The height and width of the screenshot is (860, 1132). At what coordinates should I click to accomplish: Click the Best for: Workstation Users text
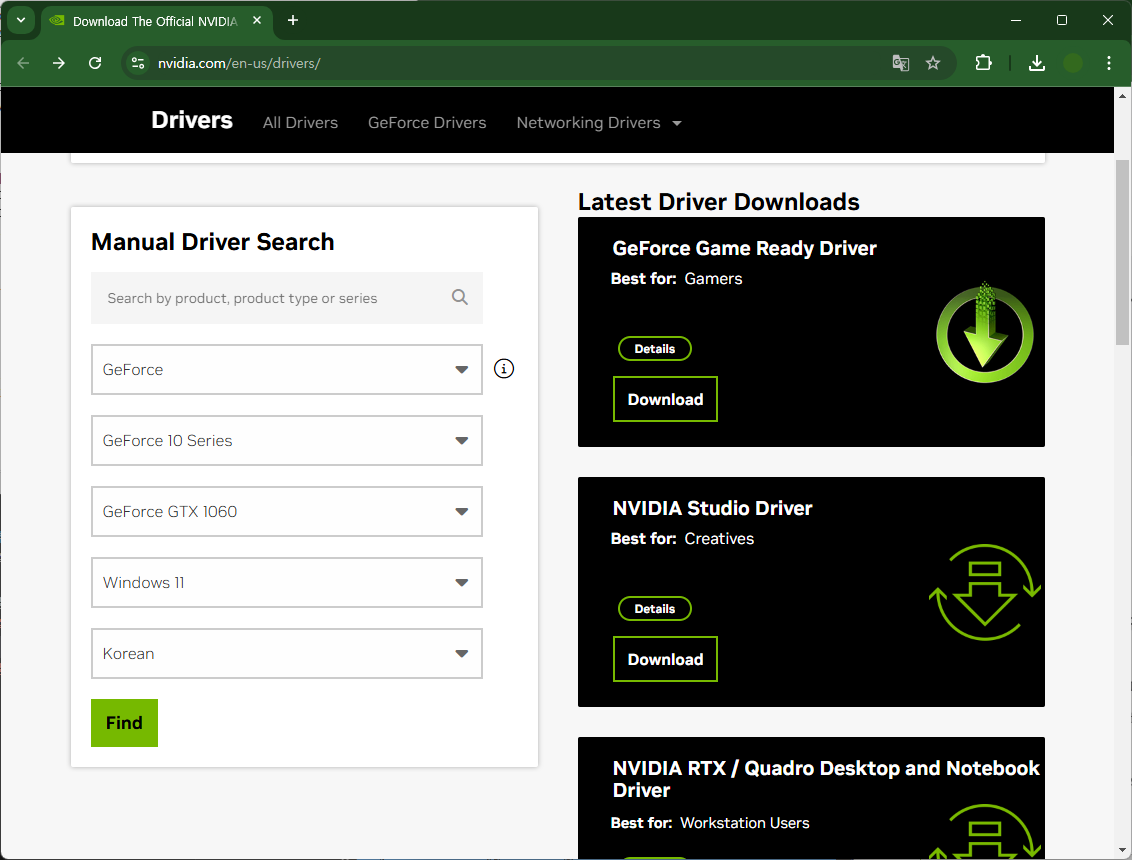(x=710, y=823)
